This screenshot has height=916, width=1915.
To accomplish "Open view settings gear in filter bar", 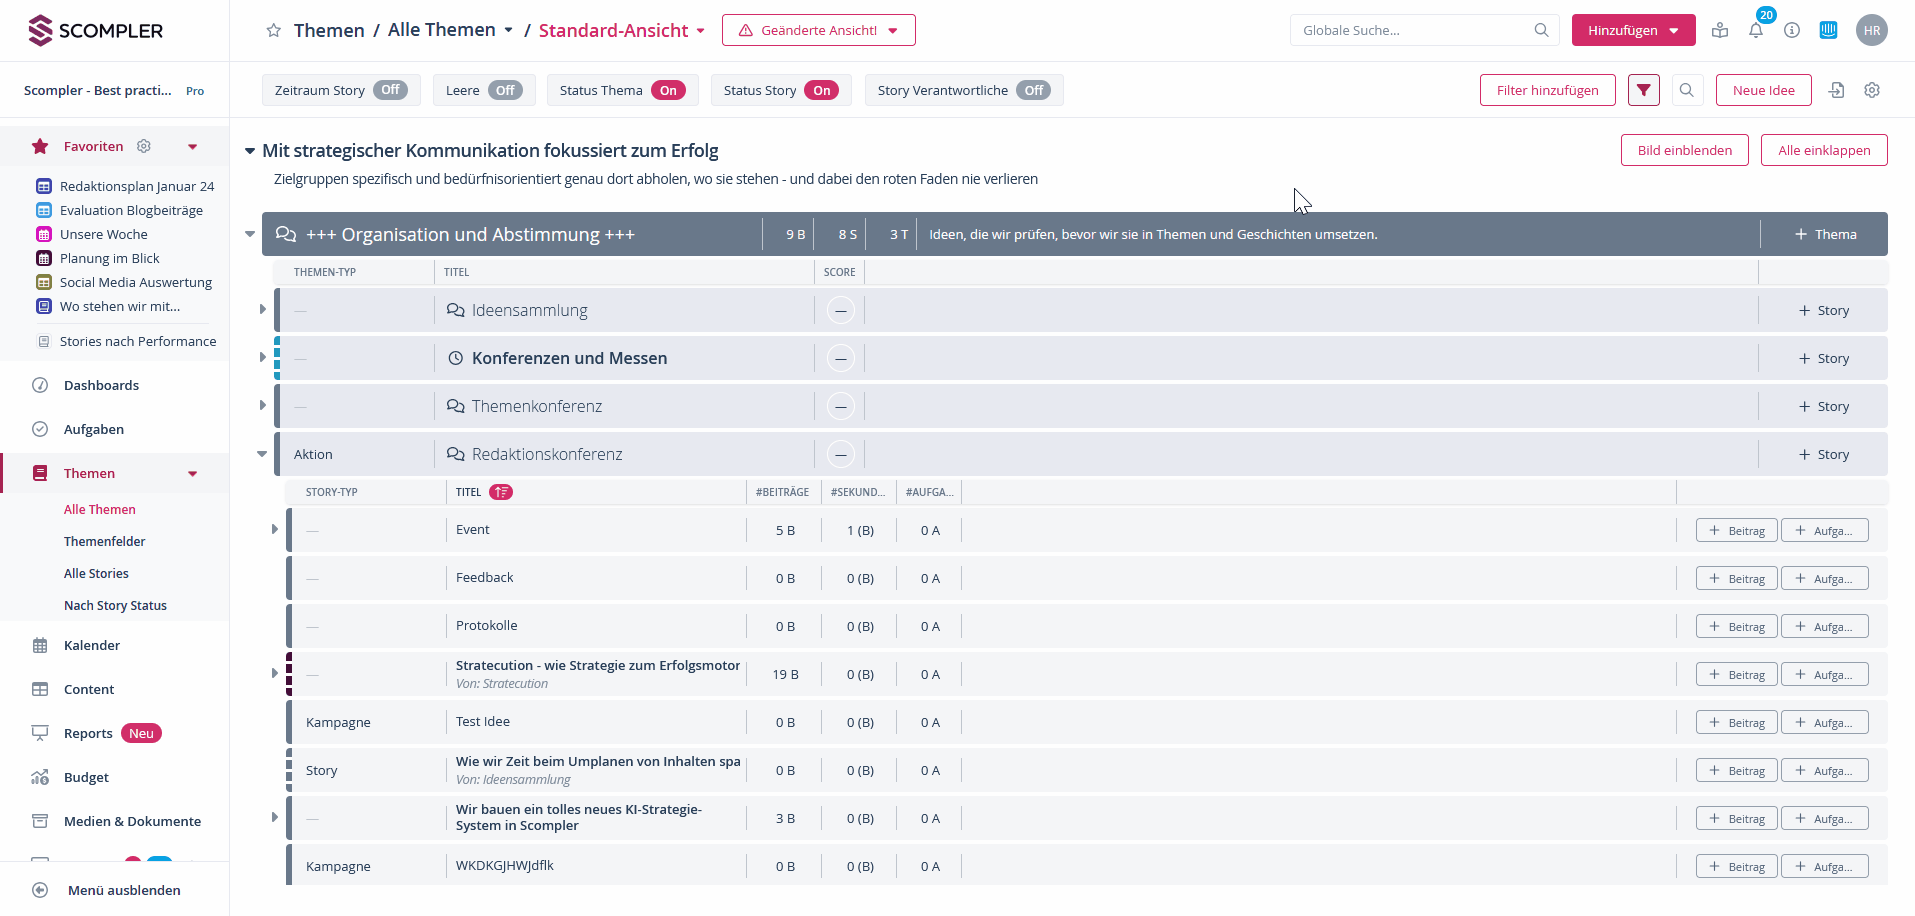I will click(1872, 90).
